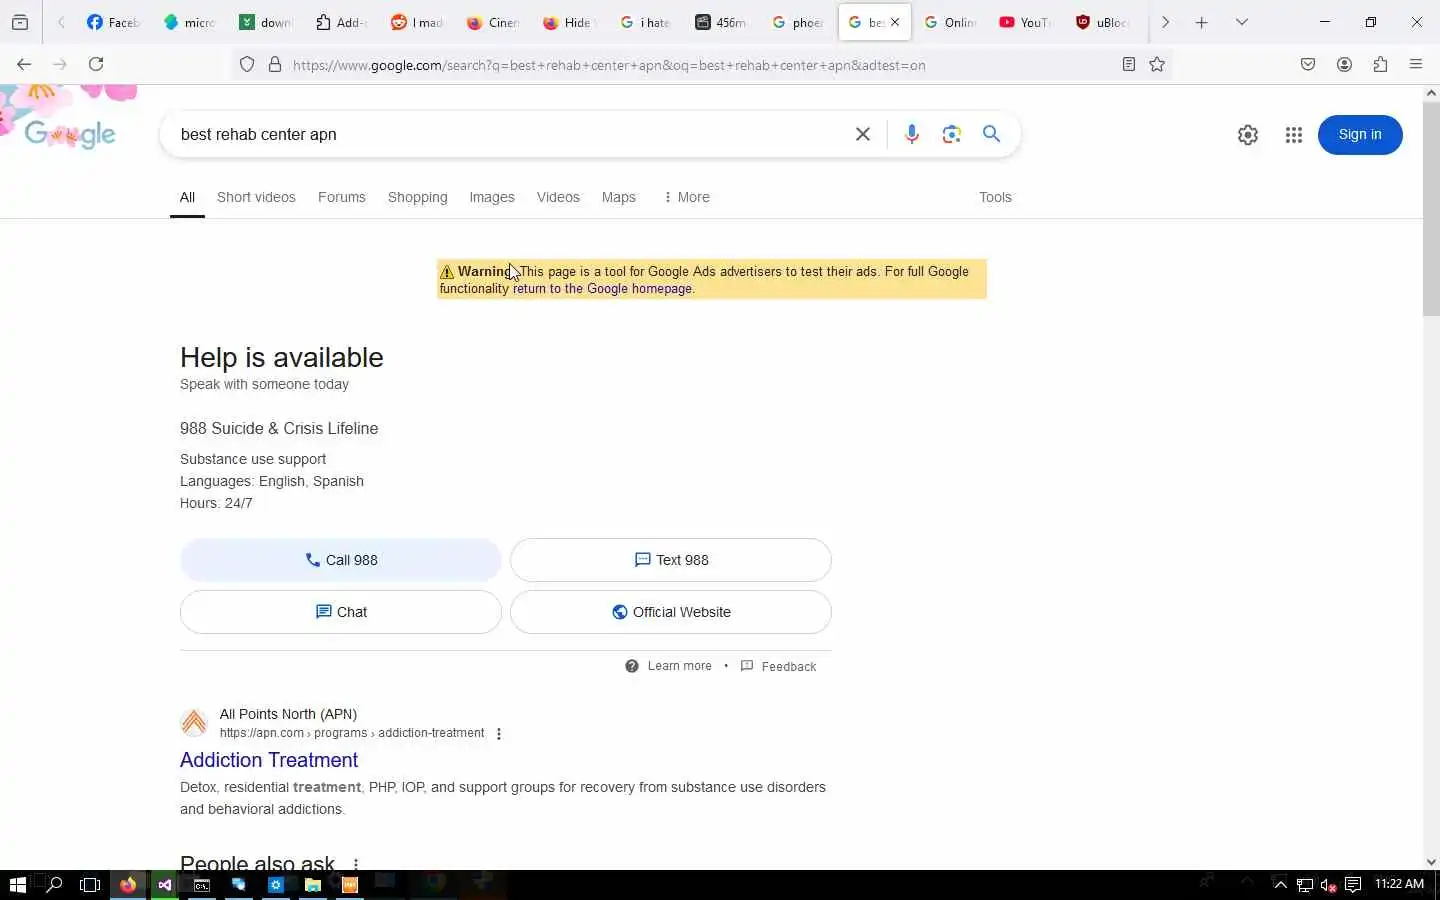Click the Learn more link
Screen dimensions: 1440x900
680,666
